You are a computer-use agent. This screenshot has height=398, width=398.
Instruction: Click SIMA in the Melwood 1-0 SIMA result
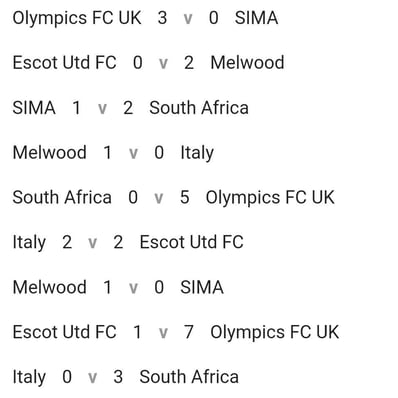click(x=202, y=287)
